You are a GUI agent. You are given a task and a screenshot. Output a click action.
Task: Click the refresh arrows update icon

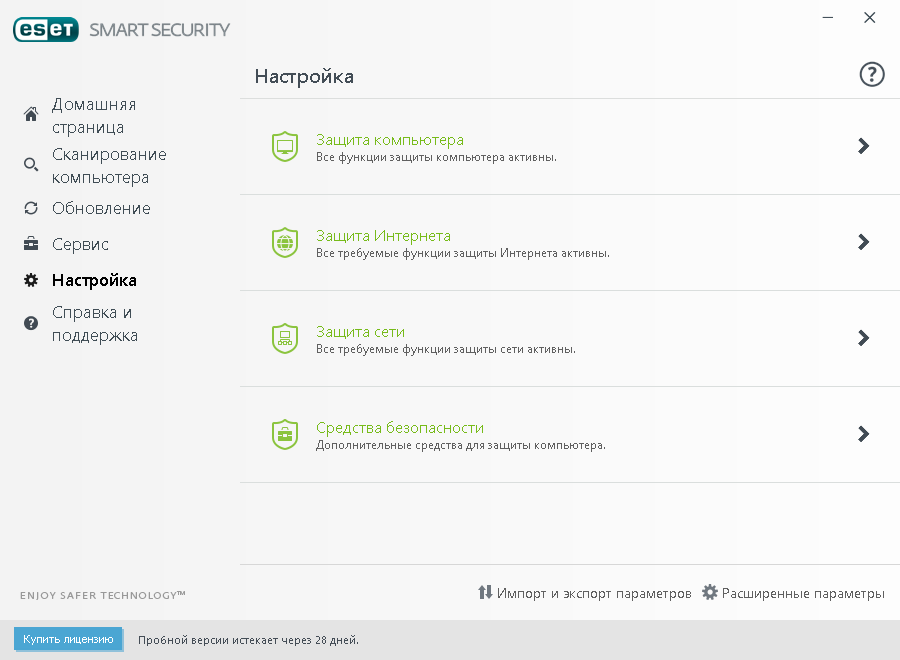(31, 208)
